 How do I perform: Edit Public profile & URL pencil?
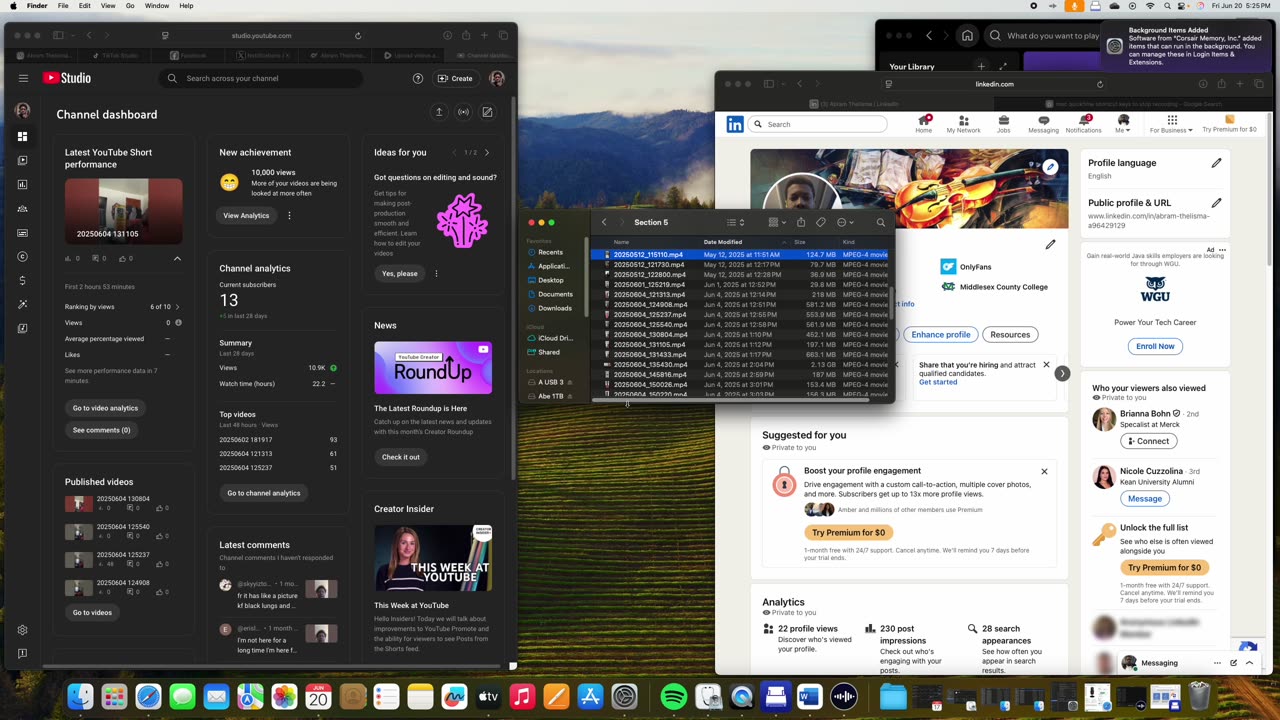point(1216,203)
